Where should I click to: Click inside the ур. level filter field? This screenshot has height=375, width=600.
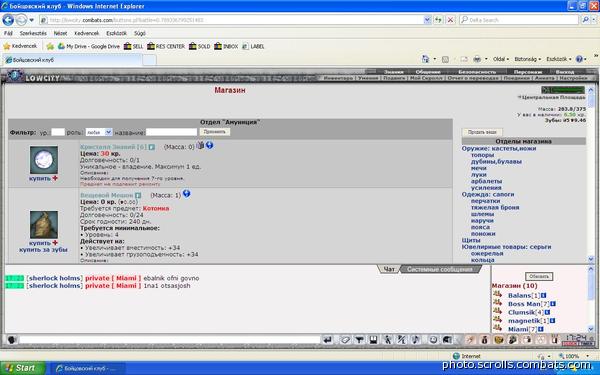(58, 132)
